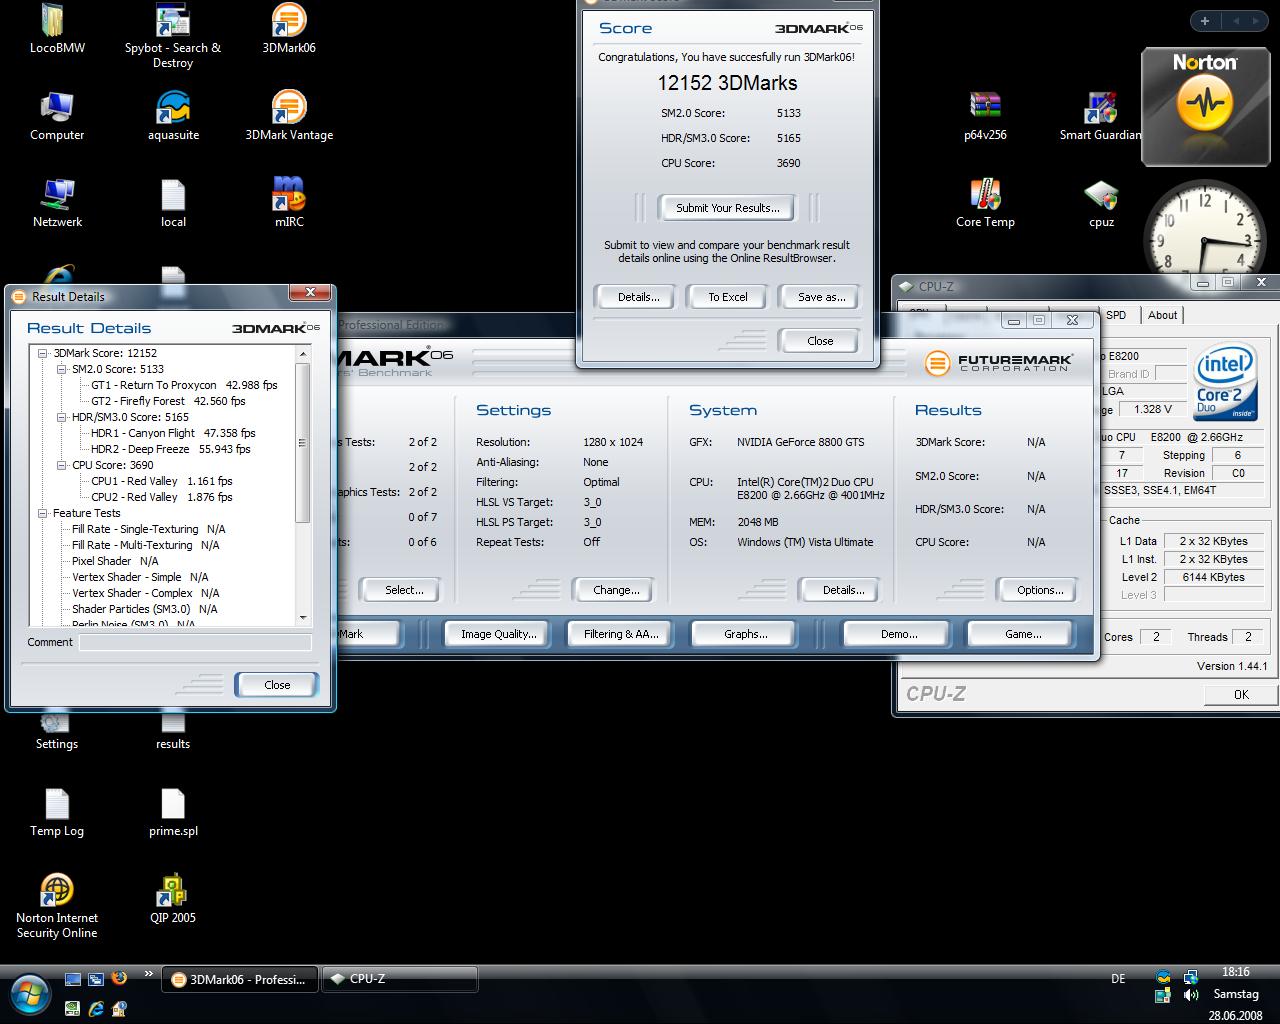1280x1024 pixels.
Task: Launch the mIRC shortcut
Action: point(289,203)
